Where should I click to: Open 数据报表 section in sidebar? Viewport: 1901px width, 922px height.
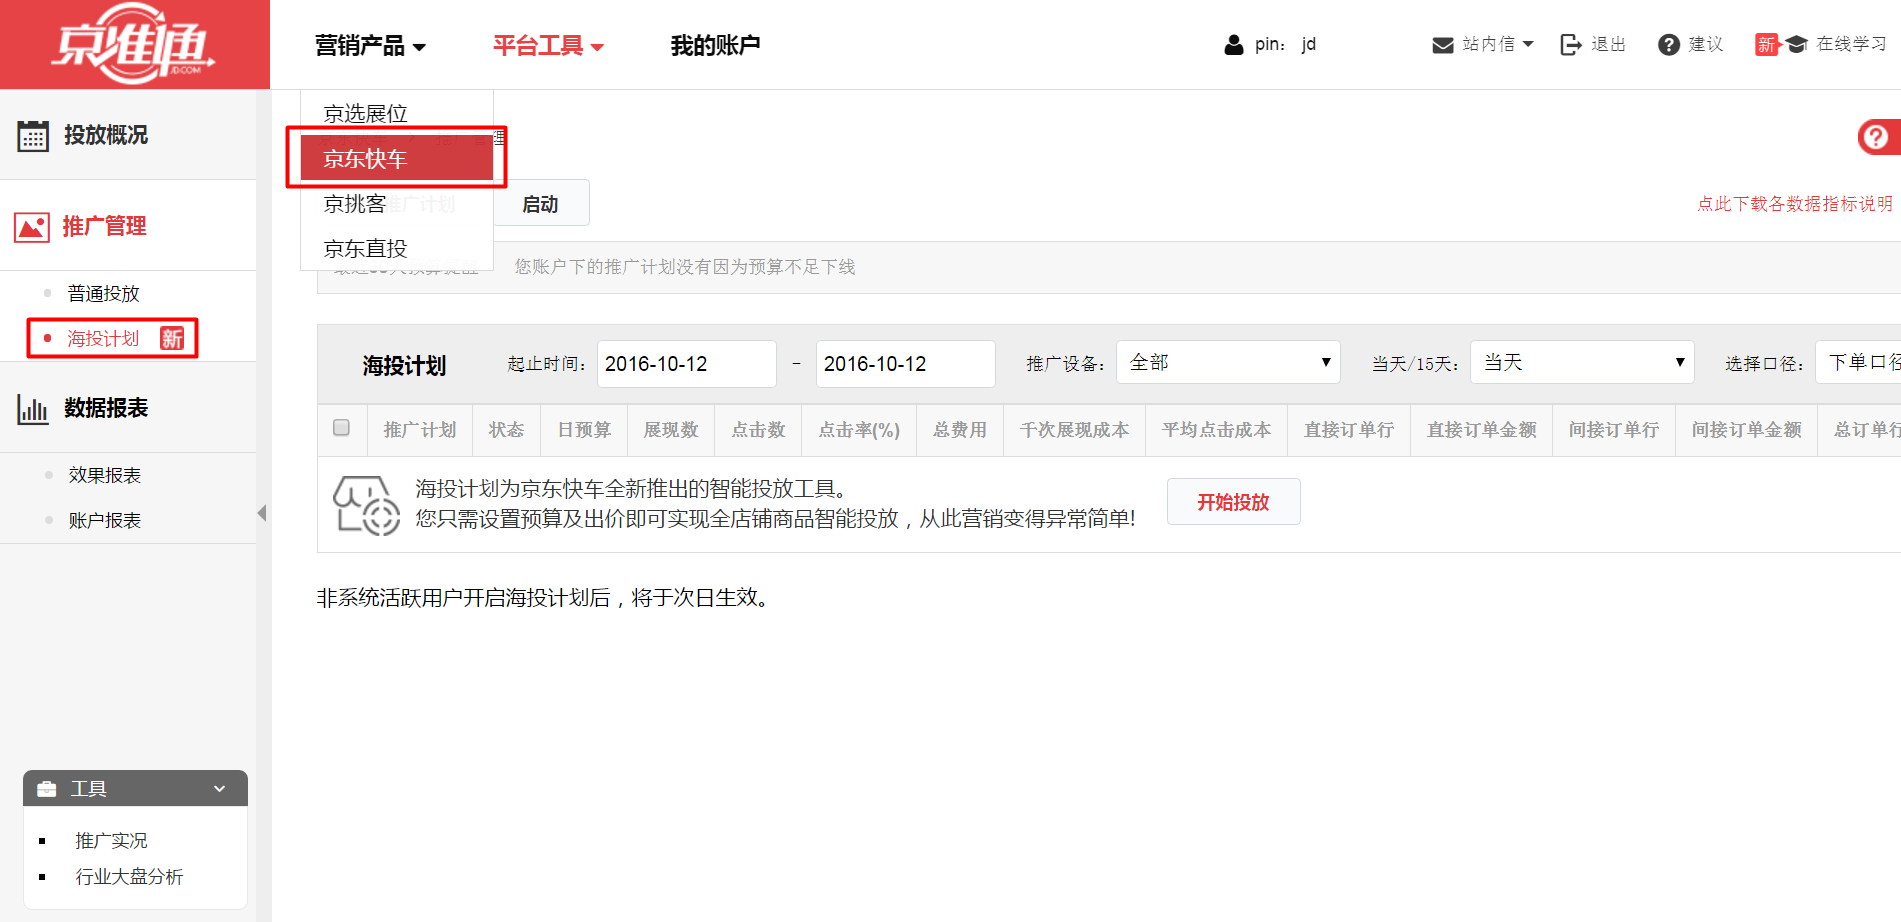pos(106,408)
